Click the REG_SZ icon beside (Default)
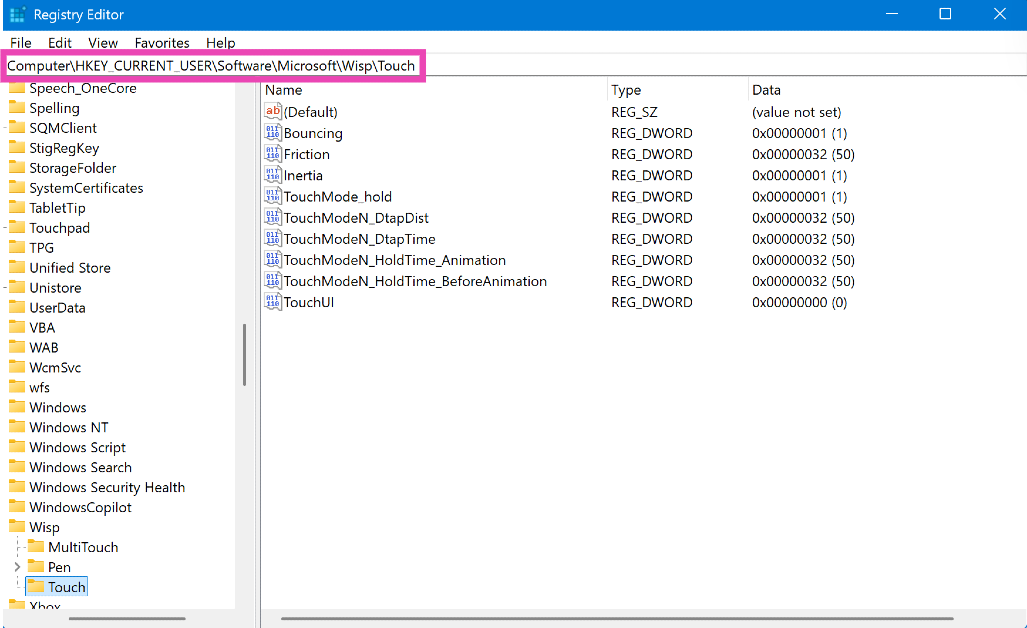The image size is (1027, 628). point(272,112)
